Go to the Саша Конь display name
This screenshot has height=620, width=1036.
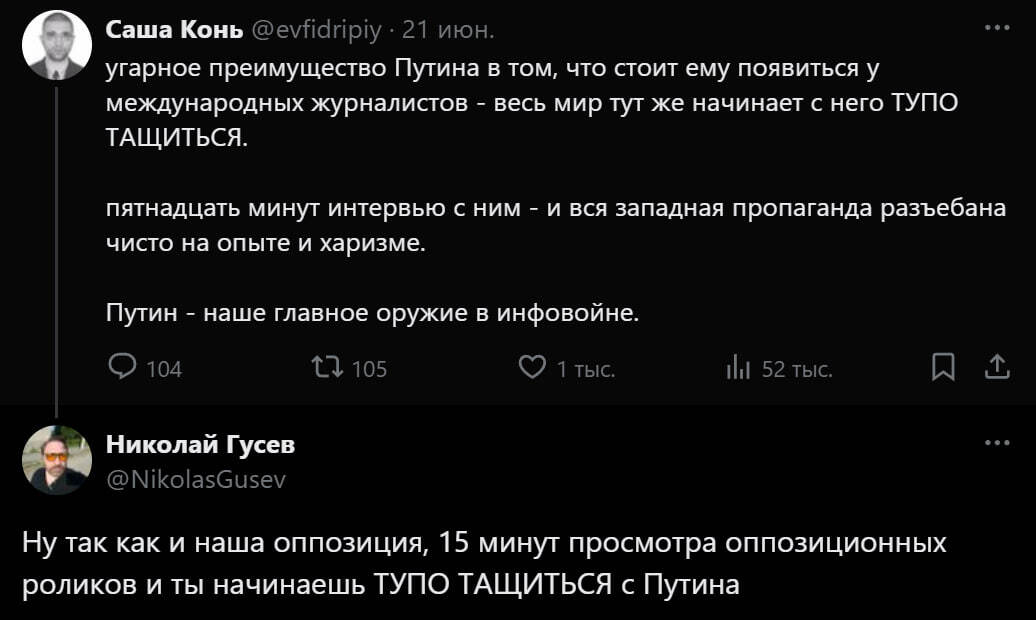174,31
